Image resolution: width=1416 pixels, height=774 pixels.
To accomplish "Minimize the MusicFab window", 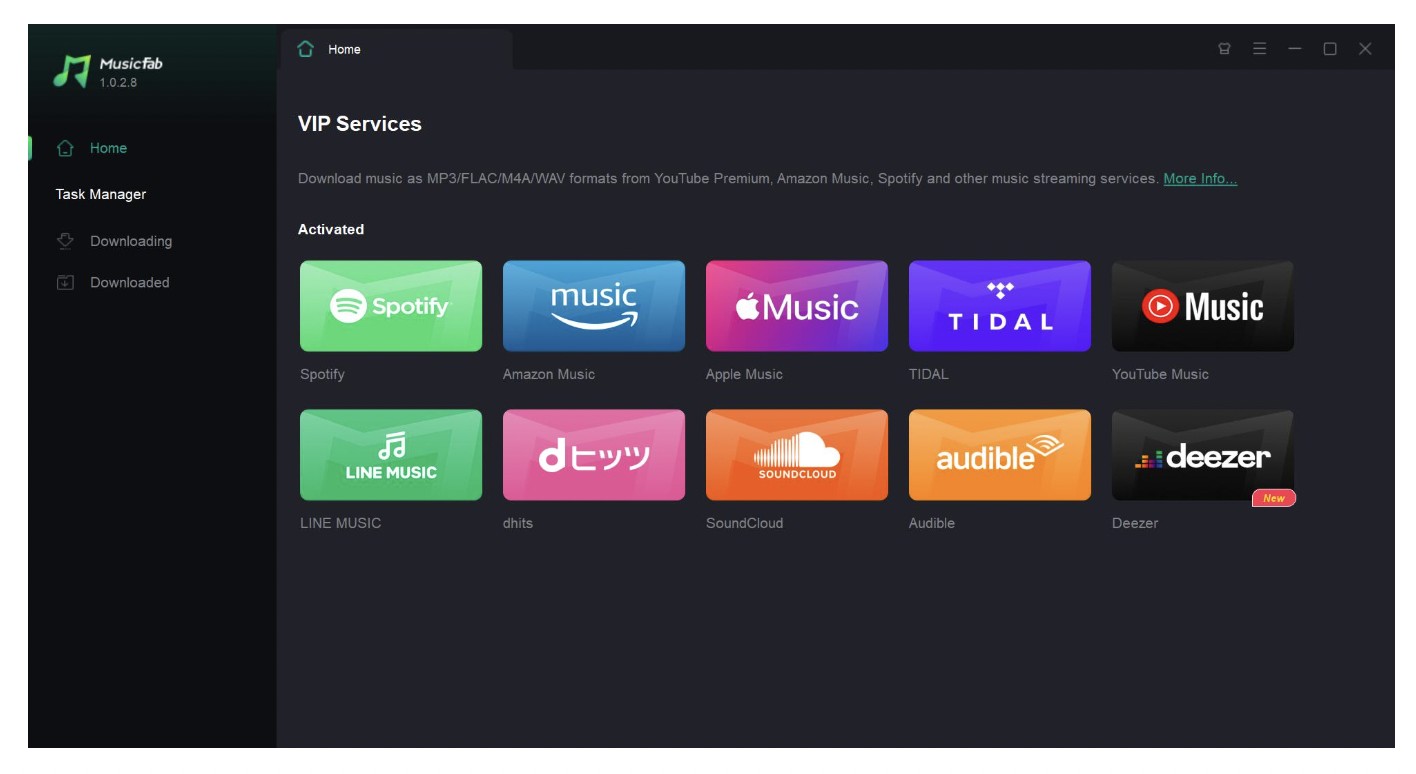I will [x=1295, y=49].
